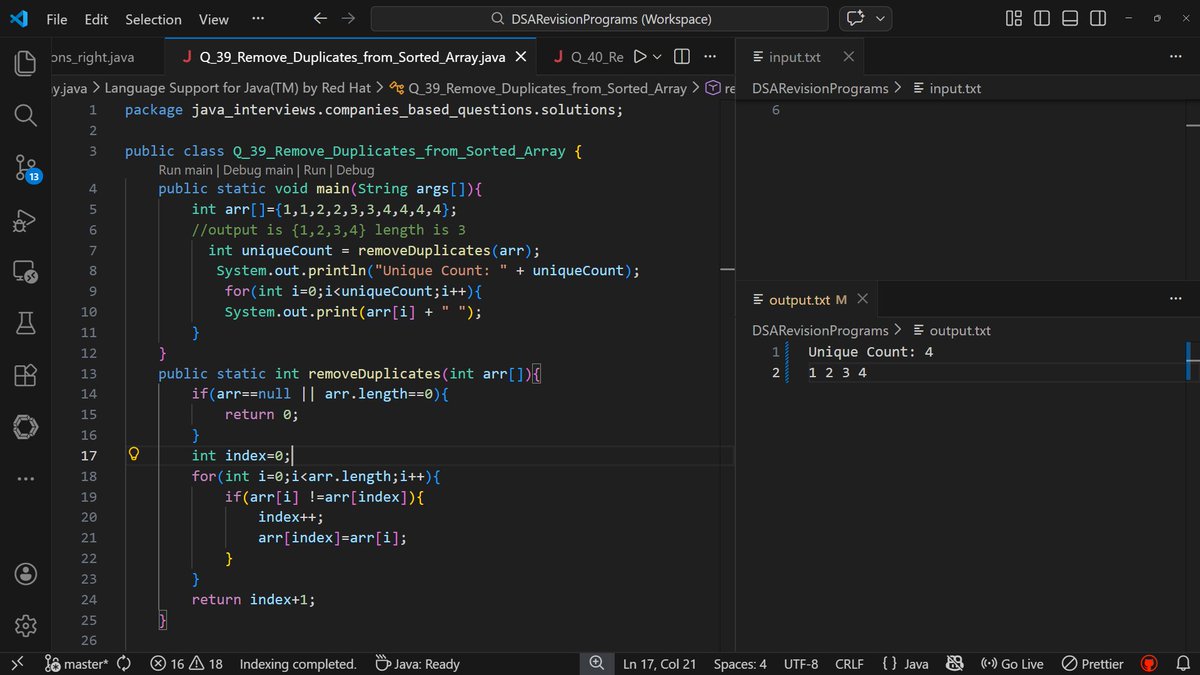The height and width of the screenshot is (675, 1200).
Task: Click the Debug code lens link
Action: click(x=355, y=170)
